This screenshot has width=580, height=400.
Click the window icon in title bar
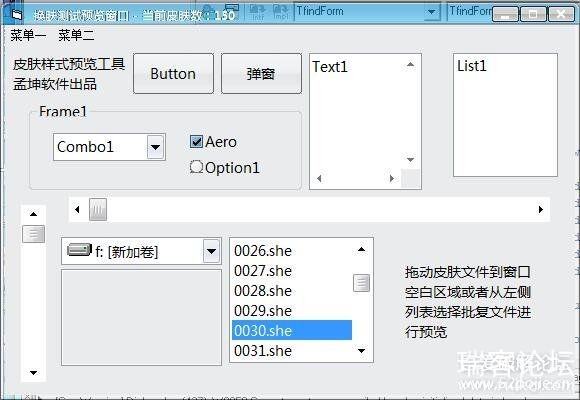tap(16, 14)
